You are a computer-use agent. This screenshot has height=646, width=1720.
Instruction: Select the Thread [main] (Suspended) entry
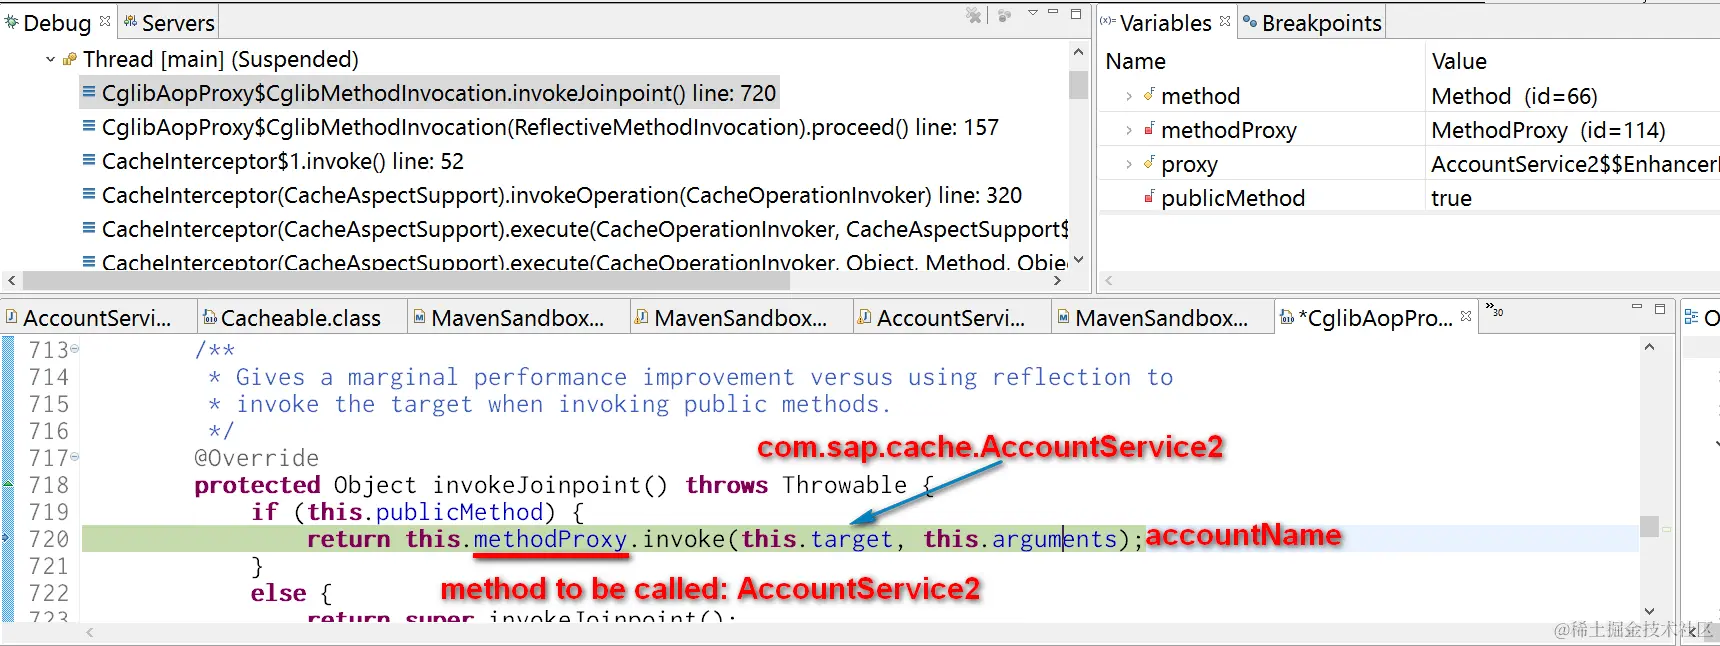click(220, 60)
